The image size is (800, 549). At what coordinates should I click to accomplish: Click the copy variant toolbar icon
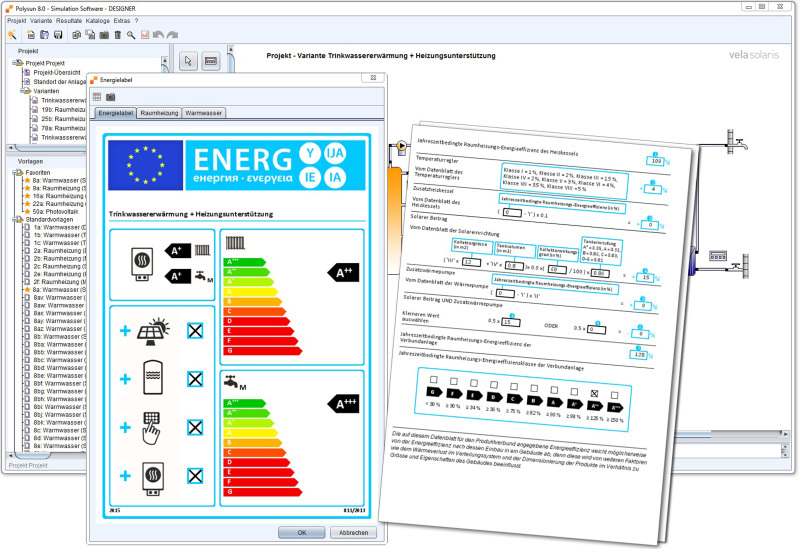point(77,35)
